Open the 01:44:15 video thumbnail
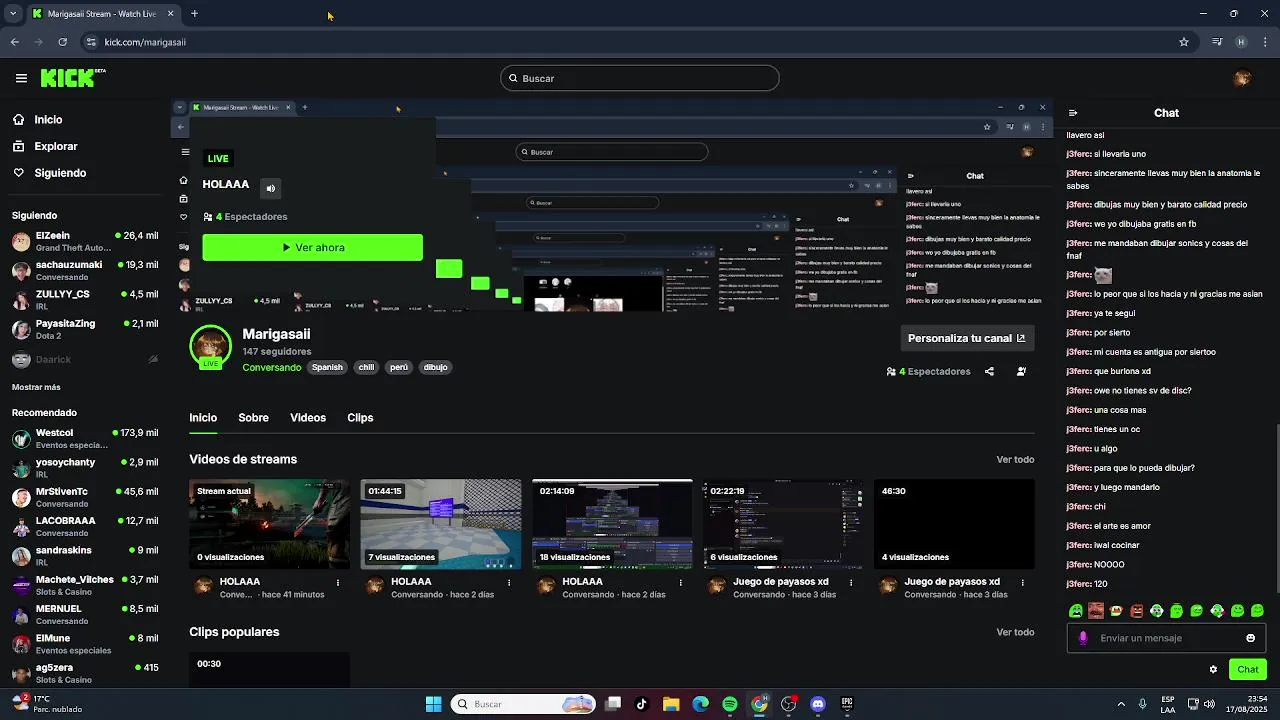 [441, 524]
